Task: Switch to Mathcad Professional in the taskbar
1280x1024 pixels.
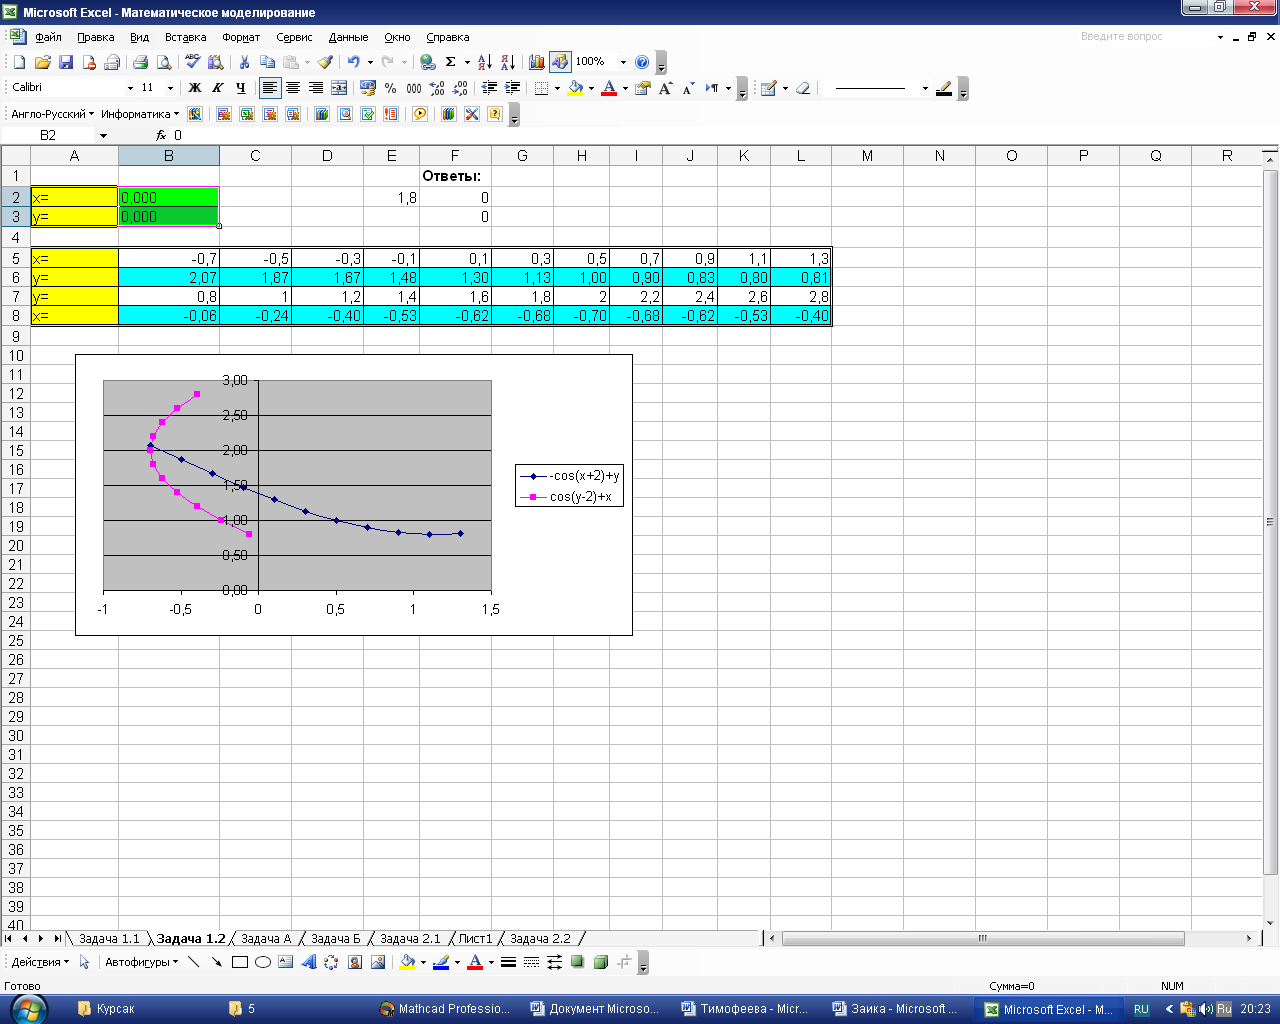Action: click(x=445, y=1009)
